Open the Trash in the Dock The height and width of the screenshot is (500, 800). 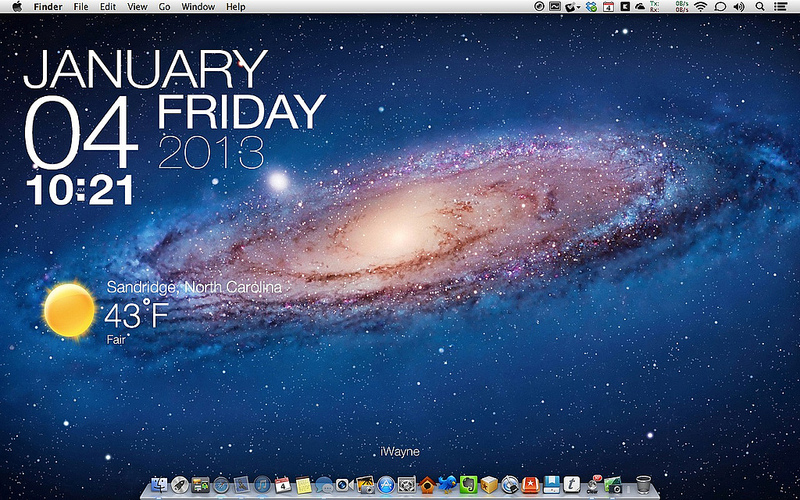click(x=643, y=485)
